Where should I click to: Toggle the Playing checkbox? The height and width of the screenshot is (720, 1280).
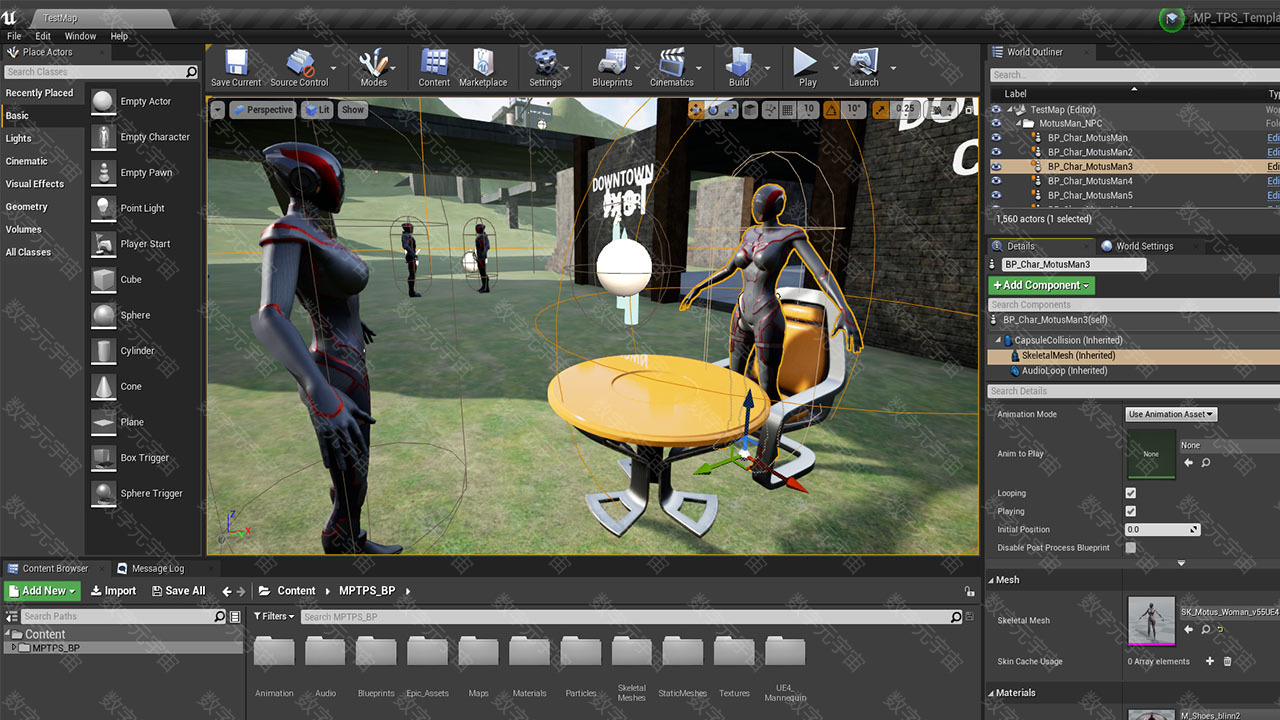[1131, 511]
